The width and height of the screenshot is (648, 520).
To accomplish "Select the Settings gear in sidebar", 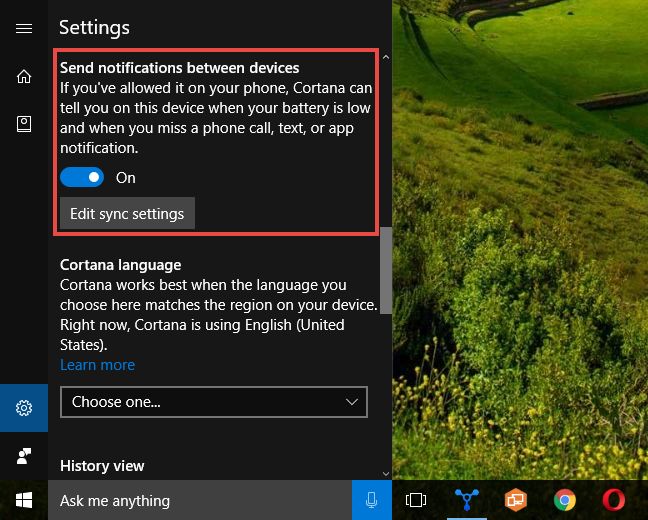I will point(24,408).
